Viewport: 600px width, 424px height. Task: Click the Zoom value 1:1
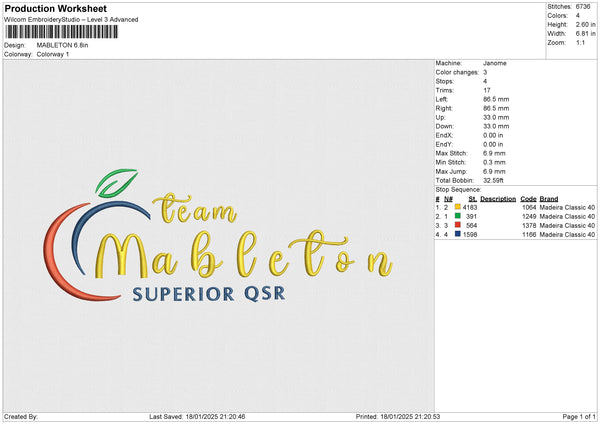[580, 43]
